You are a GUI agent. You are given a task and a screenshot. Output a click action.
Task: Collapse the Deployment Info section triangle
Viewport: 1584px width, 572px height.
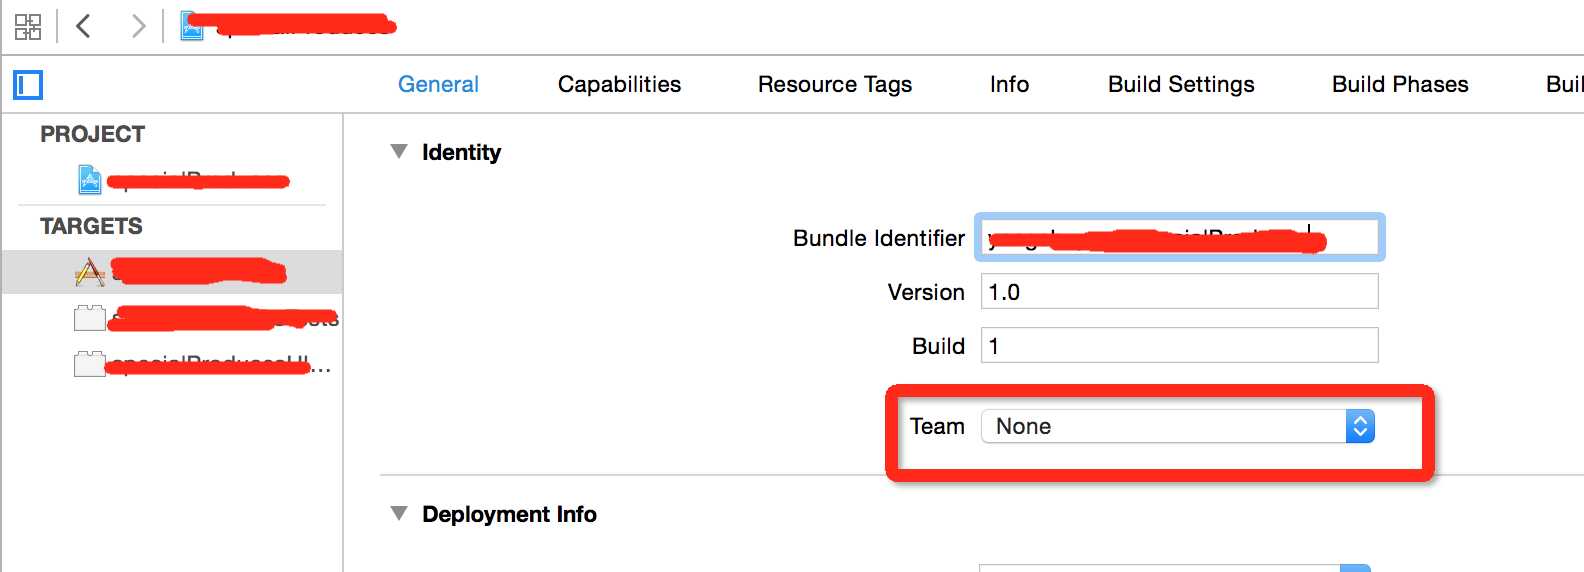click(399, 514)
